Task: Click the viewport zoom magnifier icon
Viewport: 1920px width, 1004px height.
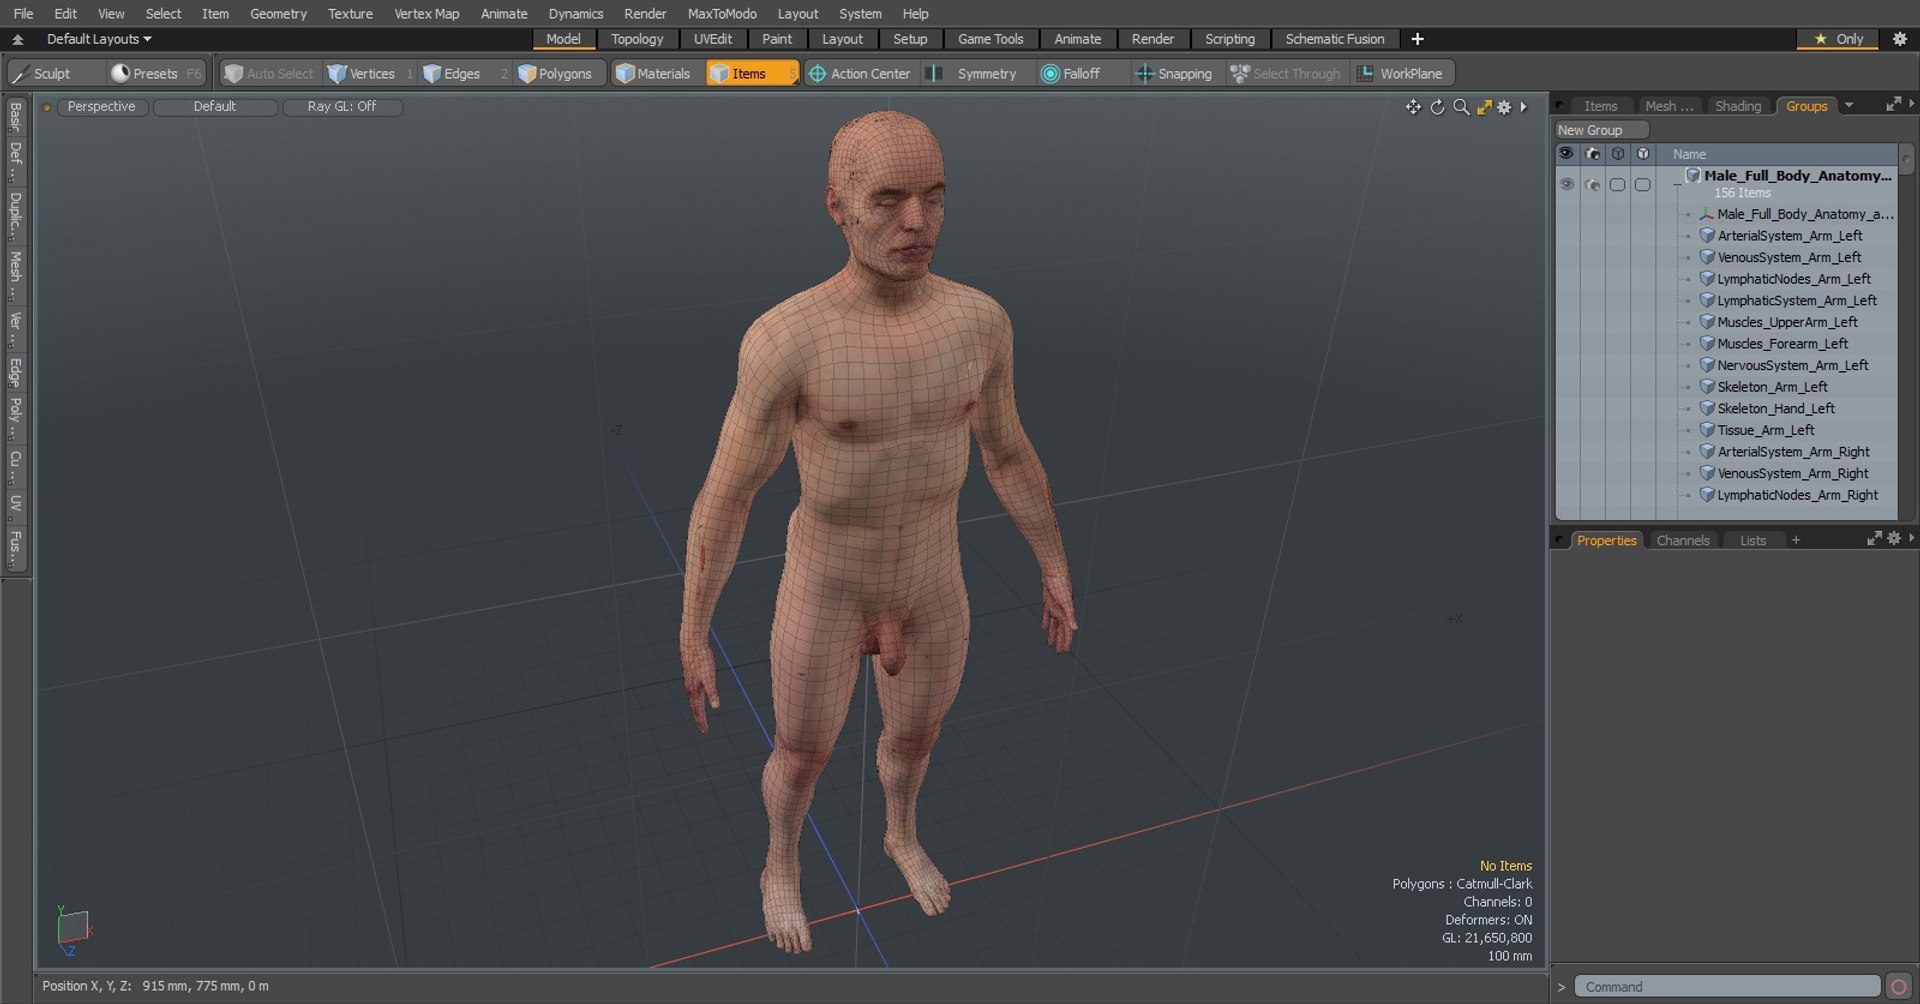Action: 1461,107
